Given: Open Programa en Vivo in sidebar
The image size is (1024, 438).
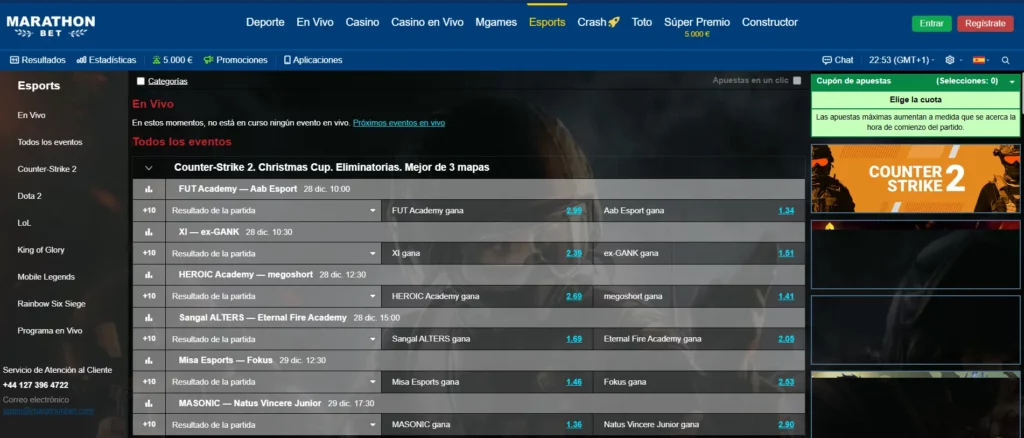Looking at the screenshot, I should point(50,331).
